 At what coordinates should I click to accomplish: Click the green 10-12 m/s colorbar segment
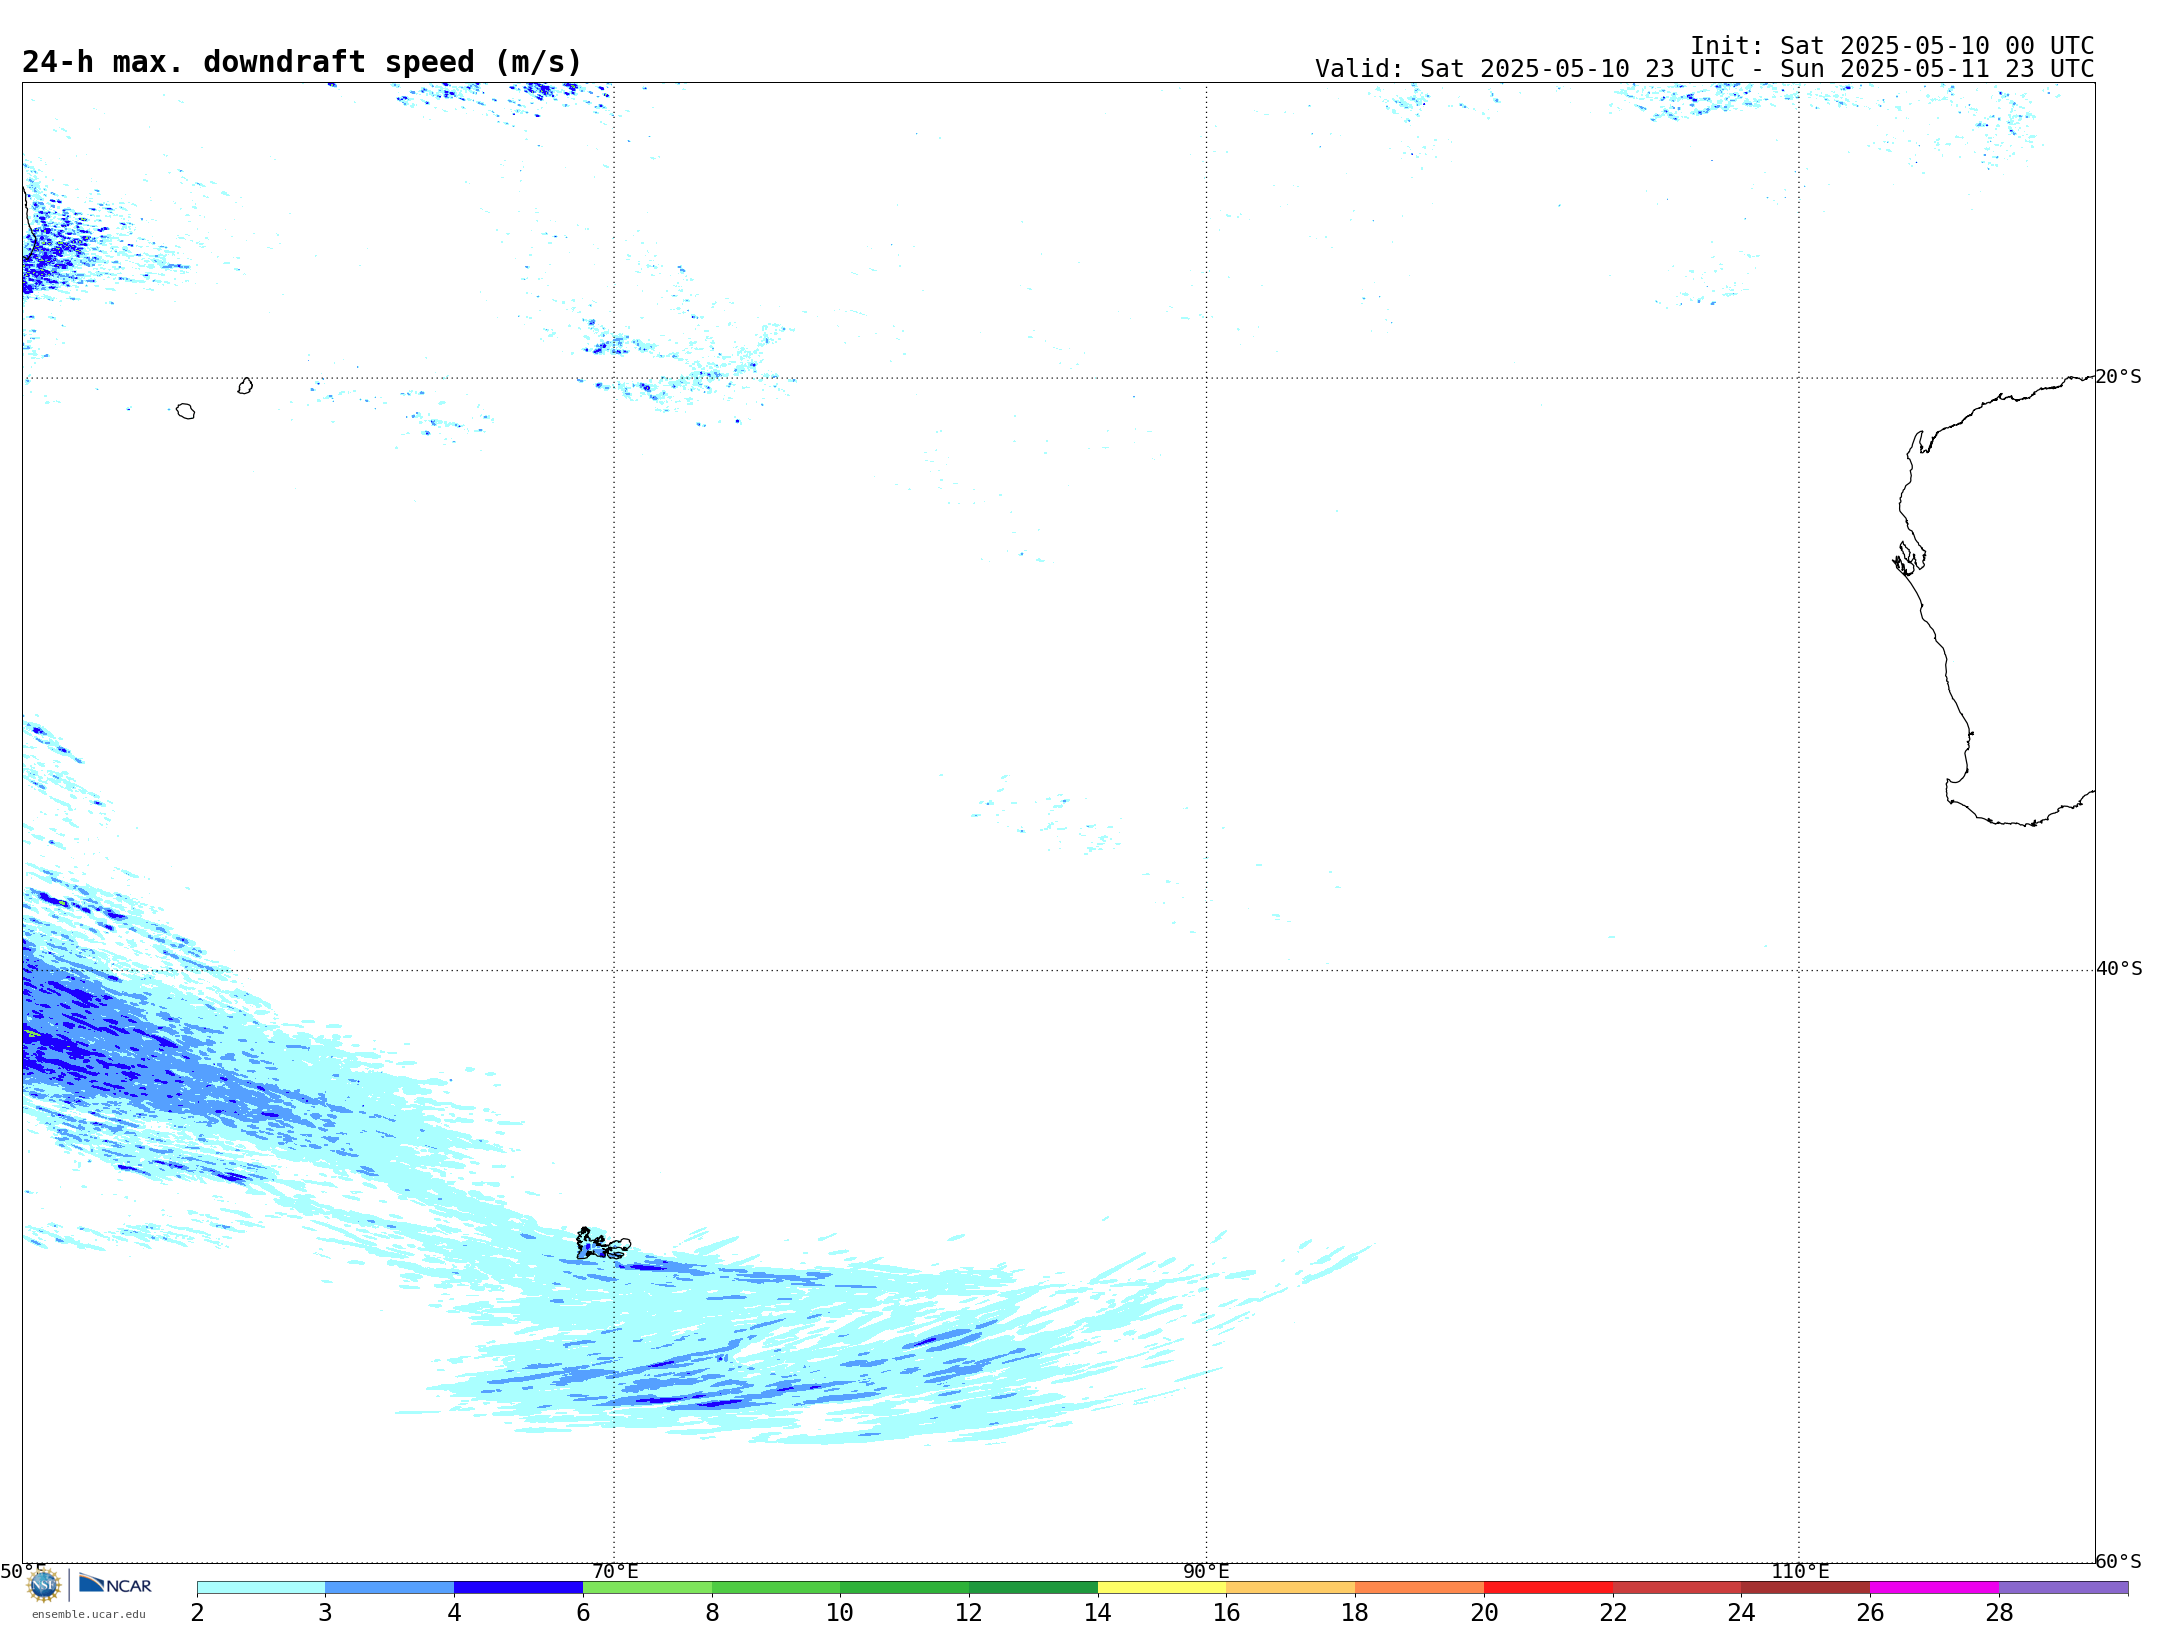(904, 1587)
